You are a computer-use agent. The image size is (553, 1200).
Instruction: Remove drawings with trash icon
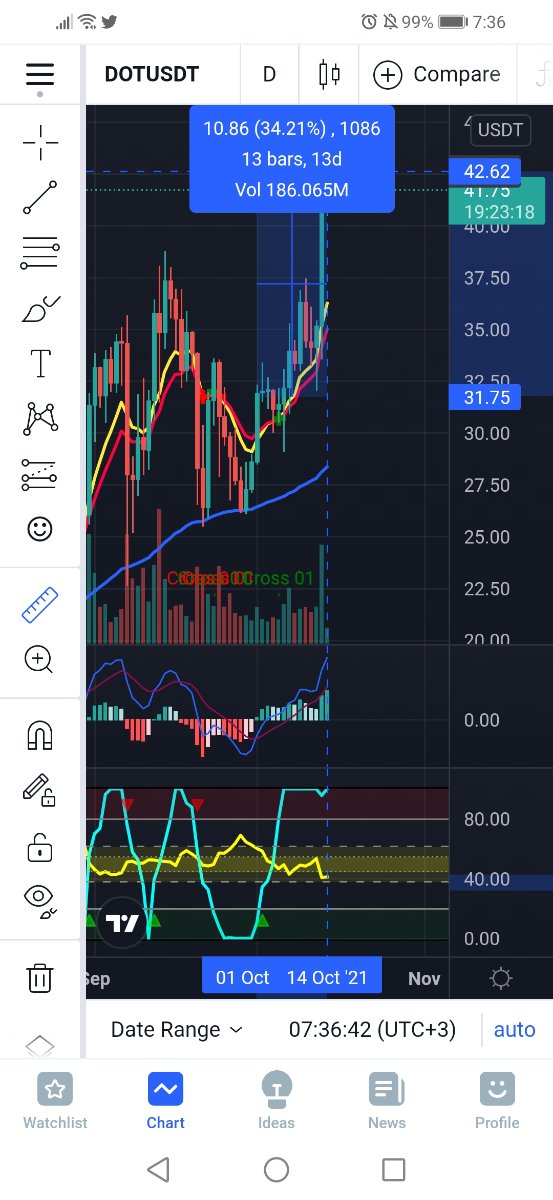40,976
